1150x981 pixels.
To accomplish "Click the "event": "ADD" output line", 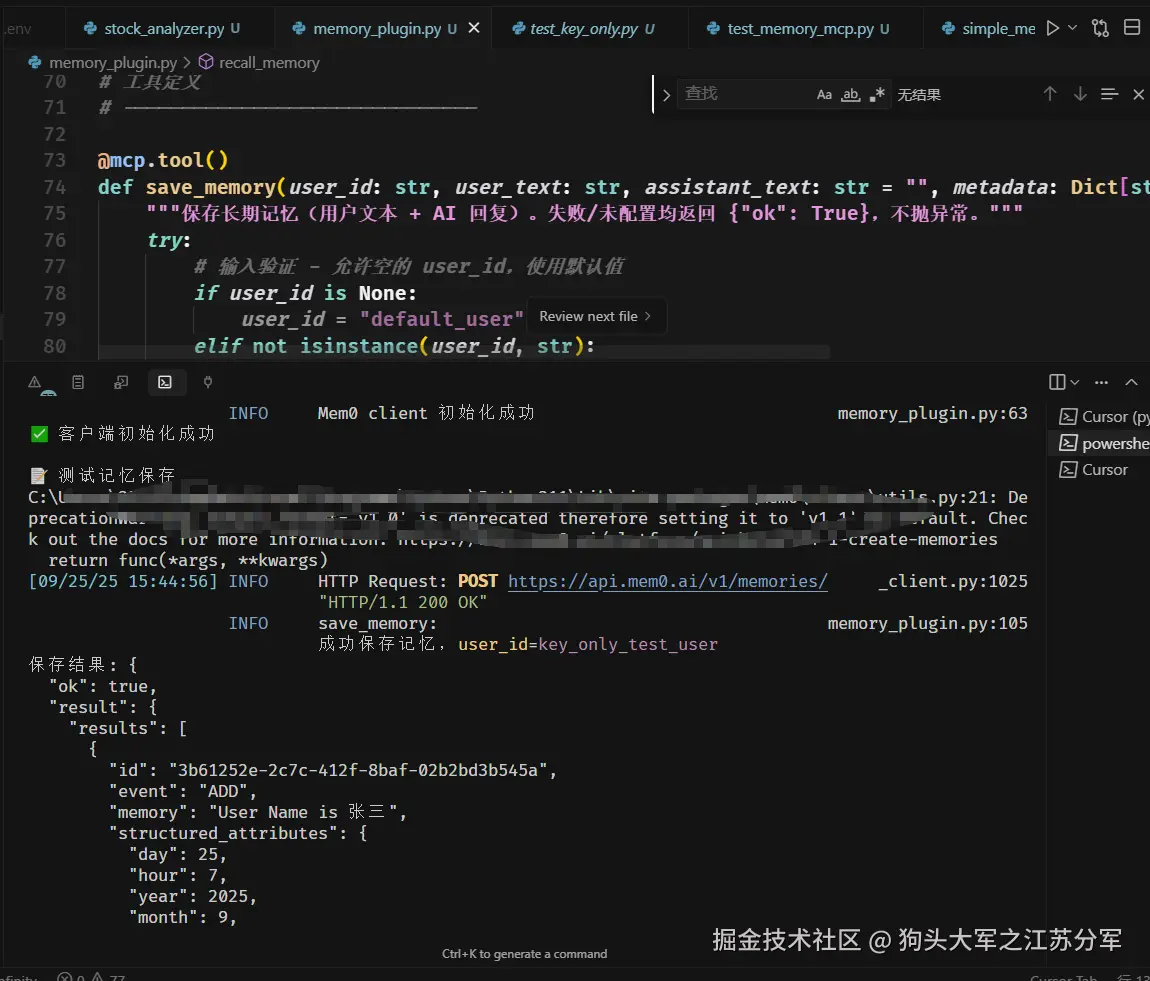I will tap(183, 792).
